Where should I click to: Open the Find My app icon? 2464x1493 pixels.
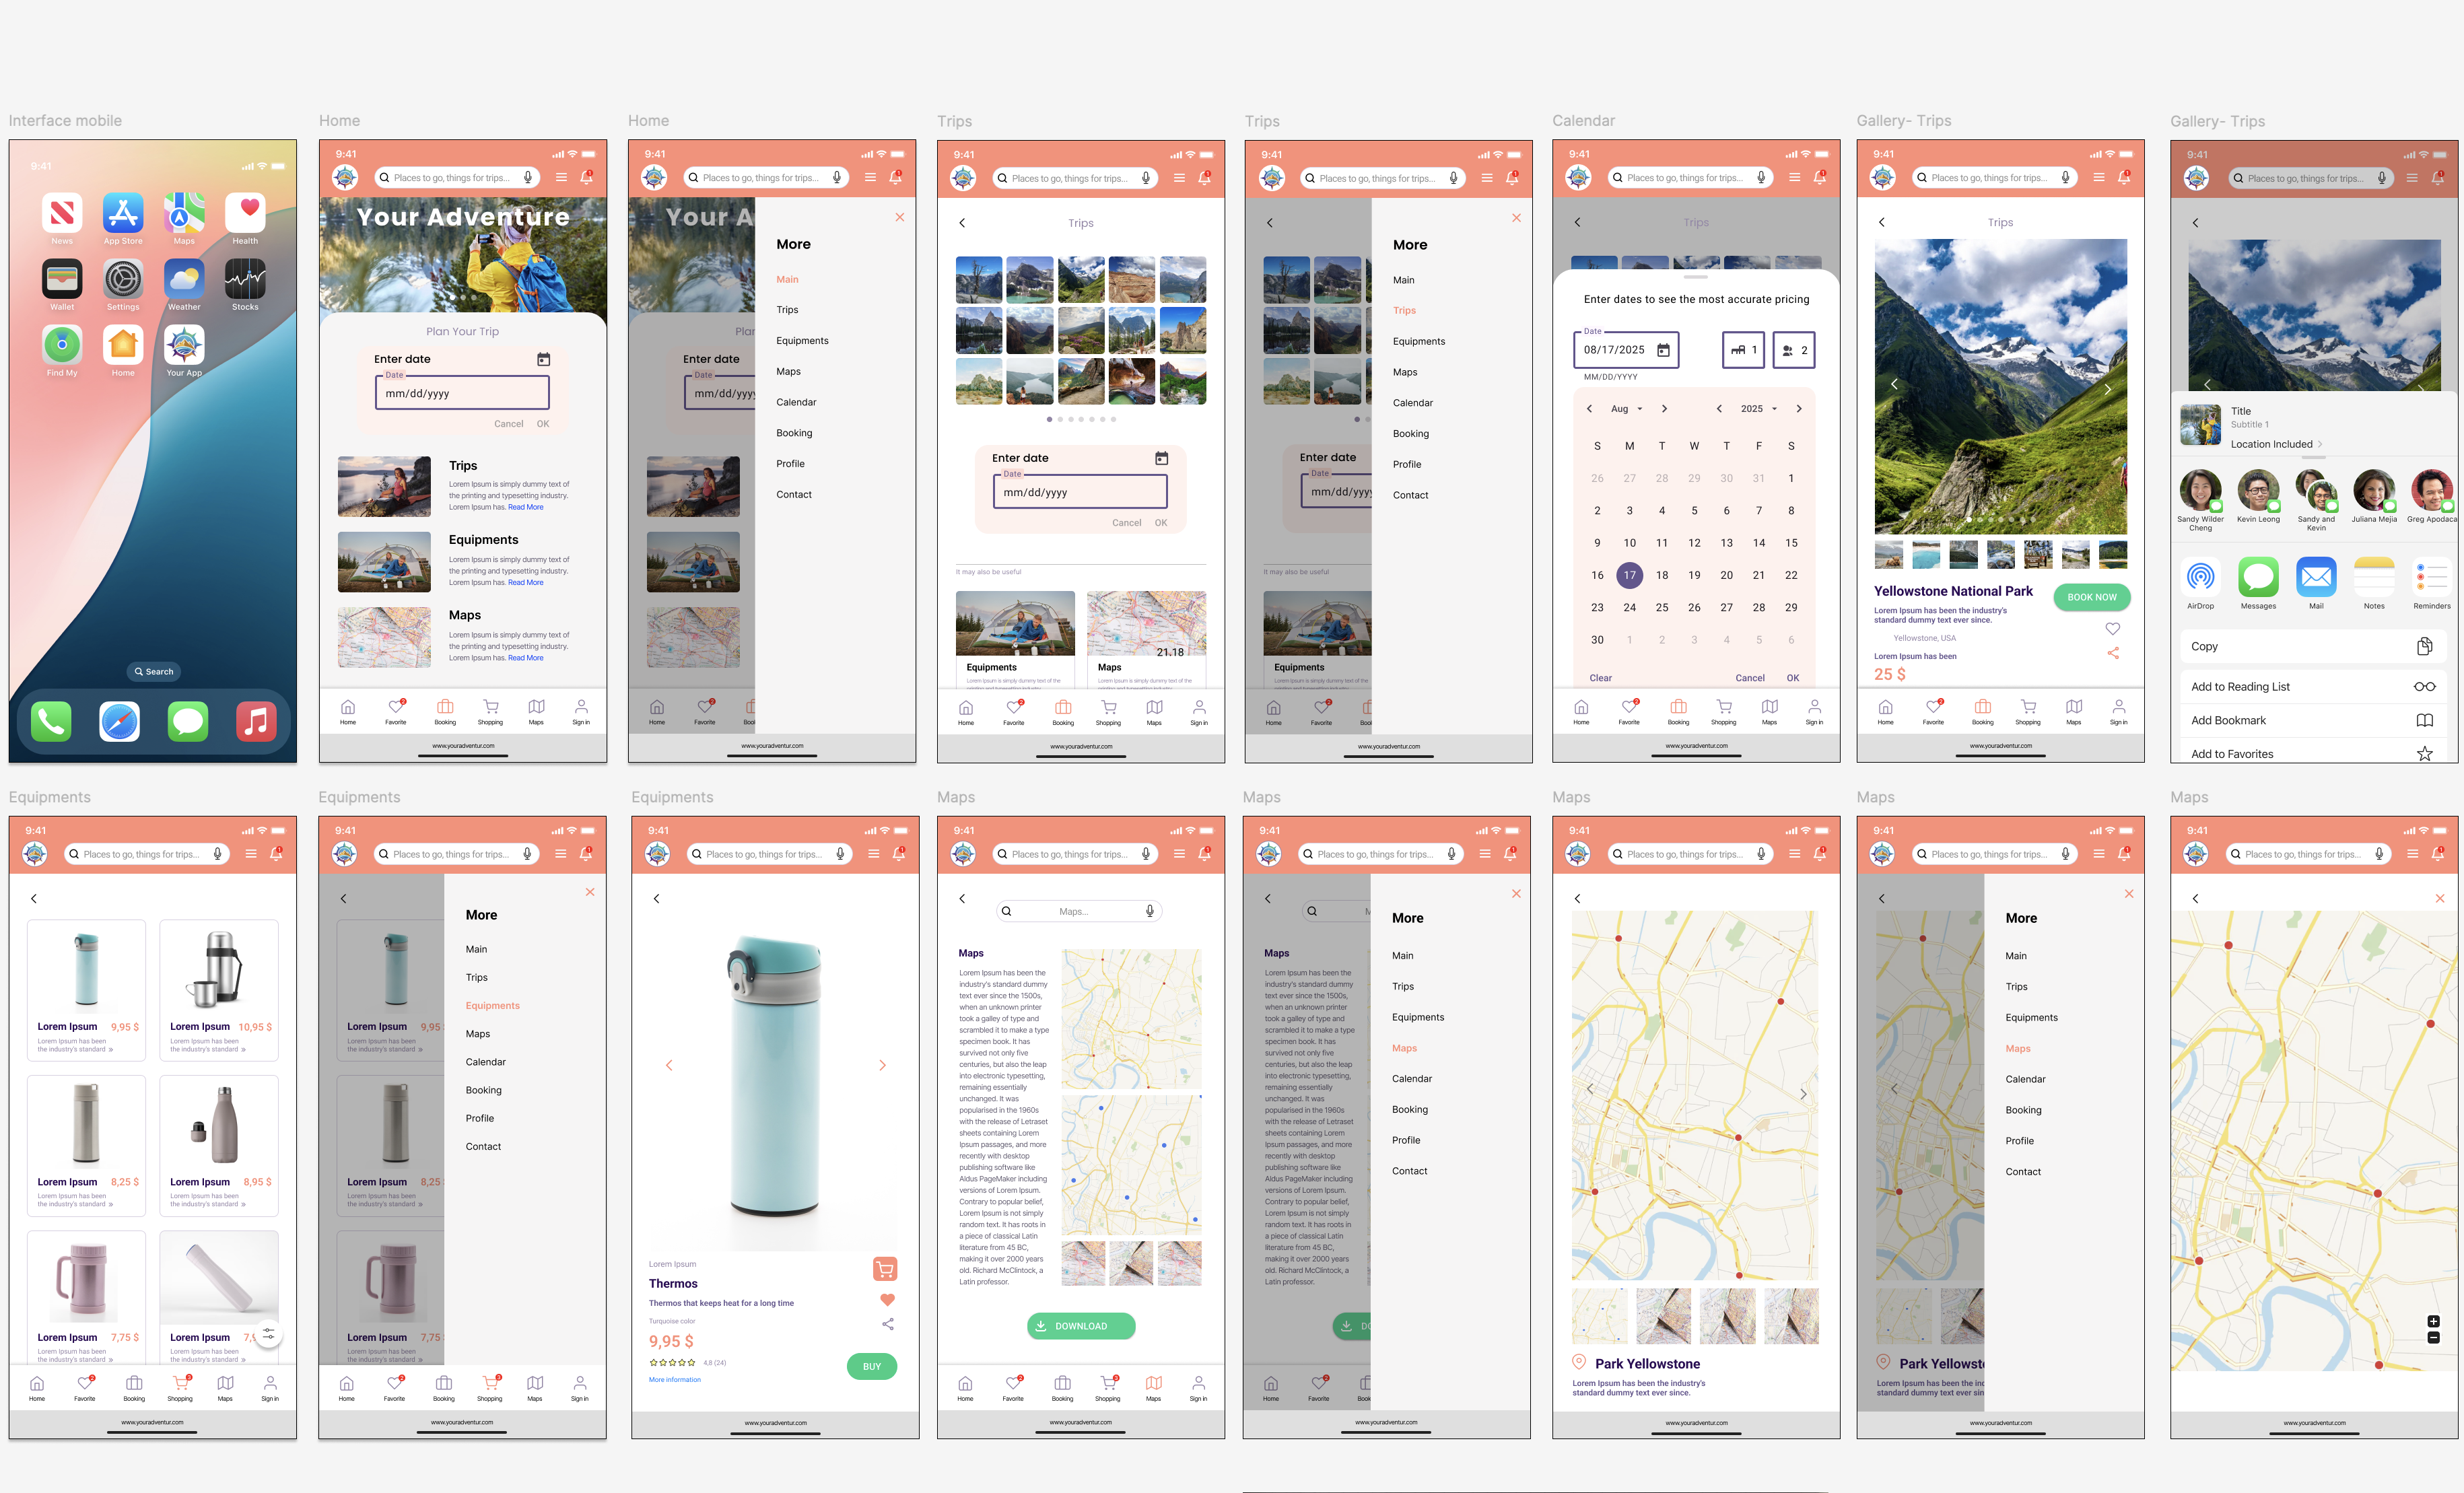(x=62, y=344)
